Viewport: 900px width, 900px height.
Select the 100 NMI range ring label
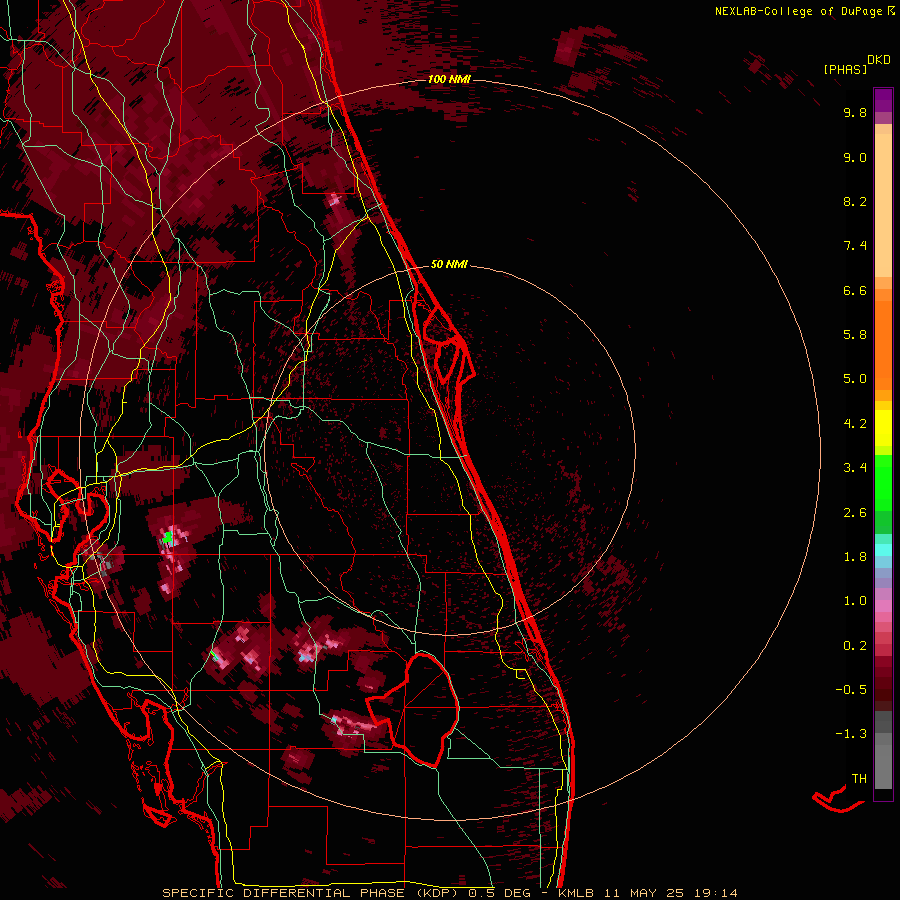click(449, 79)
